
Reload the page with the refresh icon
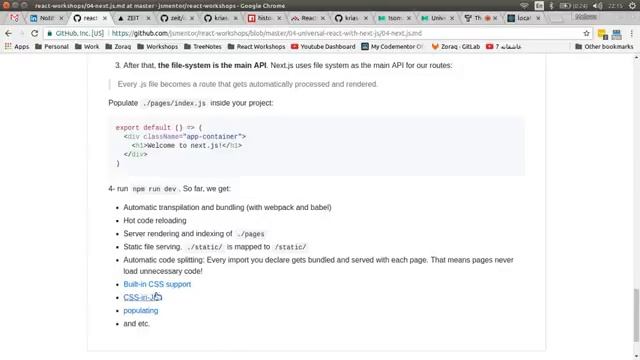point(35,33)
